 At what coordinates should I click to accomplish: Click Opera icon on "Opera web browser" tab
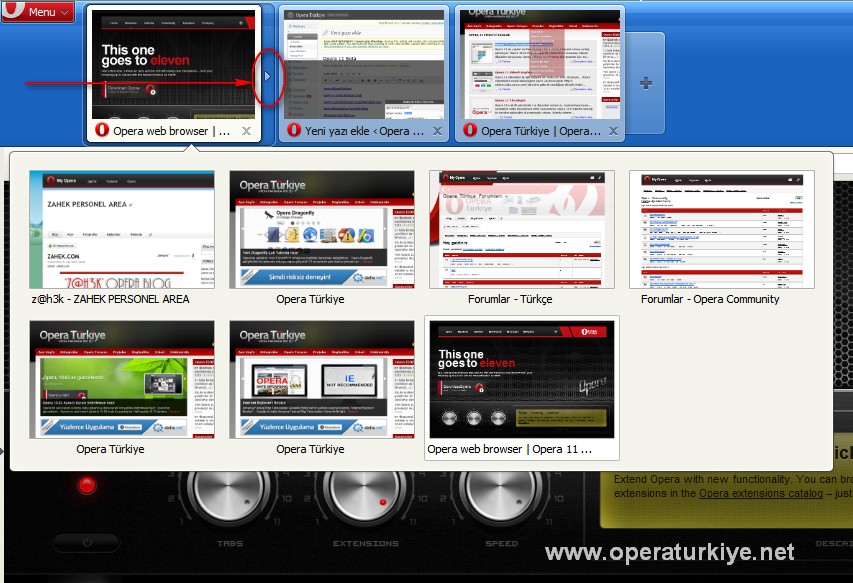pyautogui.click(x=102, y=130)
